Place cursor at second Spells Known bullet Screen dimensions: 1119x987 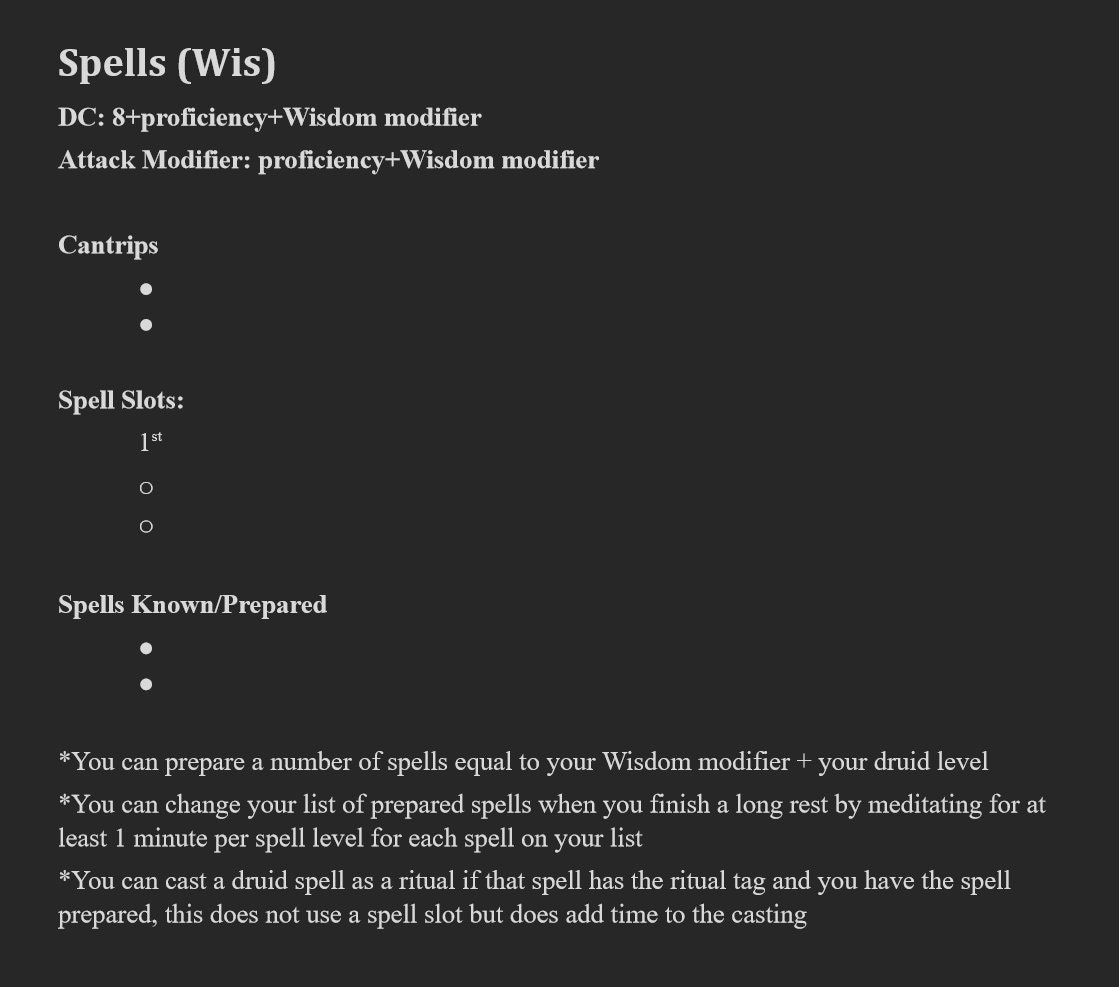[146, 684]
